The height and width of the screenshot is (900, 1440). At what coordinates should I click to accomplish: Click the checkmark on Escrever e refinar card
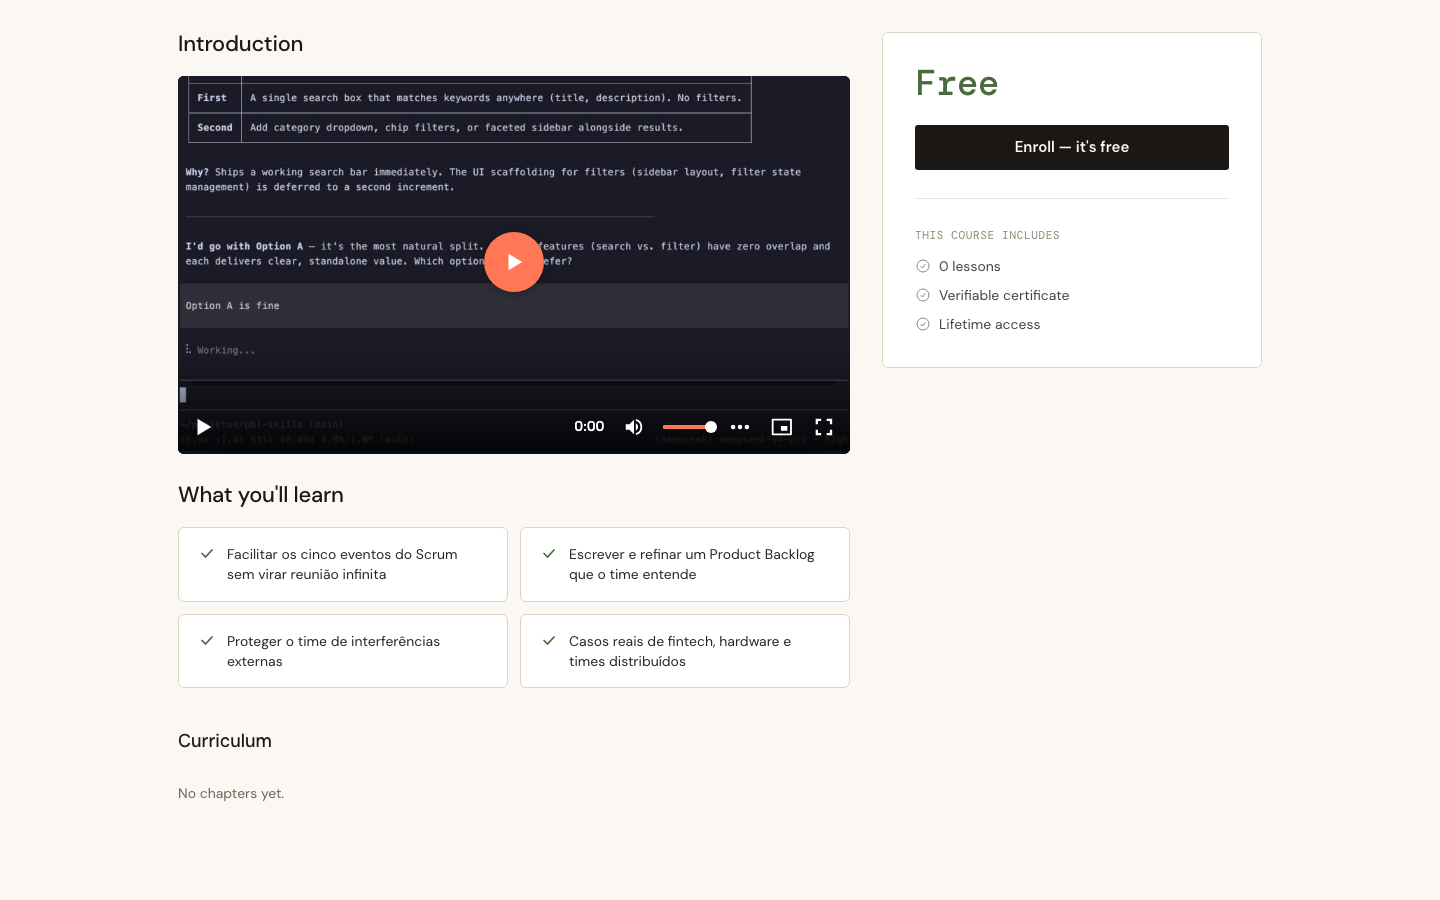549,554
